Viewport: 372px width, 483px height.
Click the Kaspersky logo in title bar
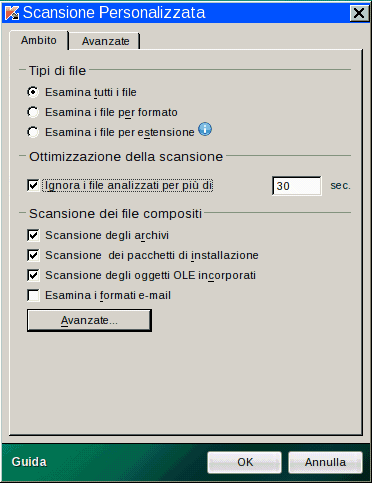12,13
